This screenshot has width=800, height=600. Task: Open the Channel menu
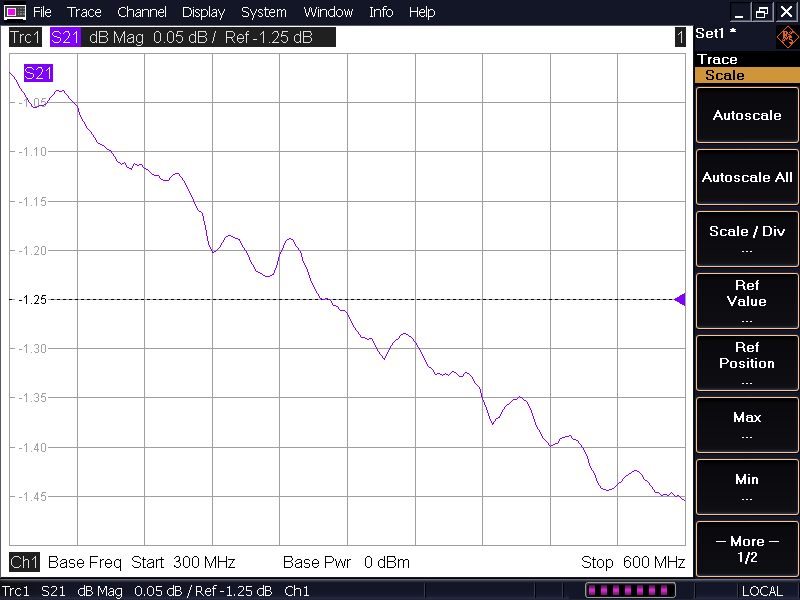[141, 12]
